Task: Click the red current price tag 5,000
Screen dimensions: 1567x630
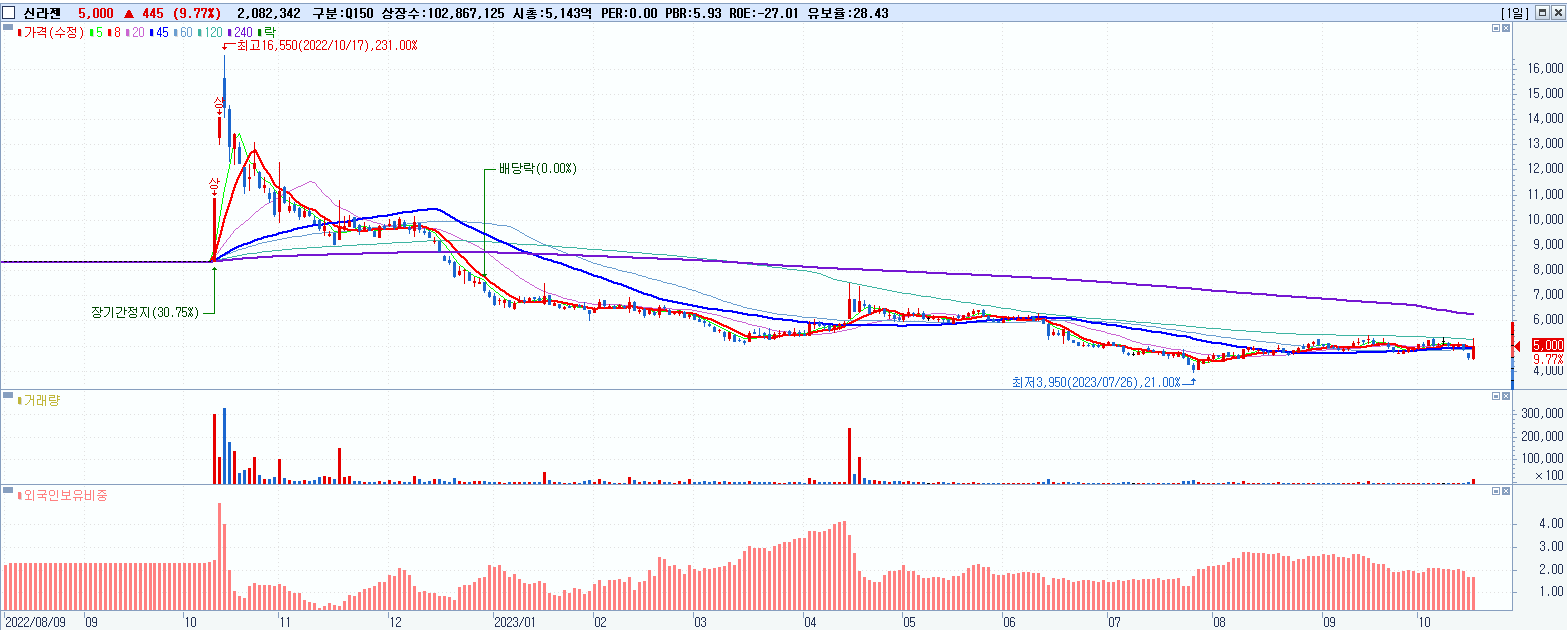Action: pyautogui.click(x=1546, y=345)
